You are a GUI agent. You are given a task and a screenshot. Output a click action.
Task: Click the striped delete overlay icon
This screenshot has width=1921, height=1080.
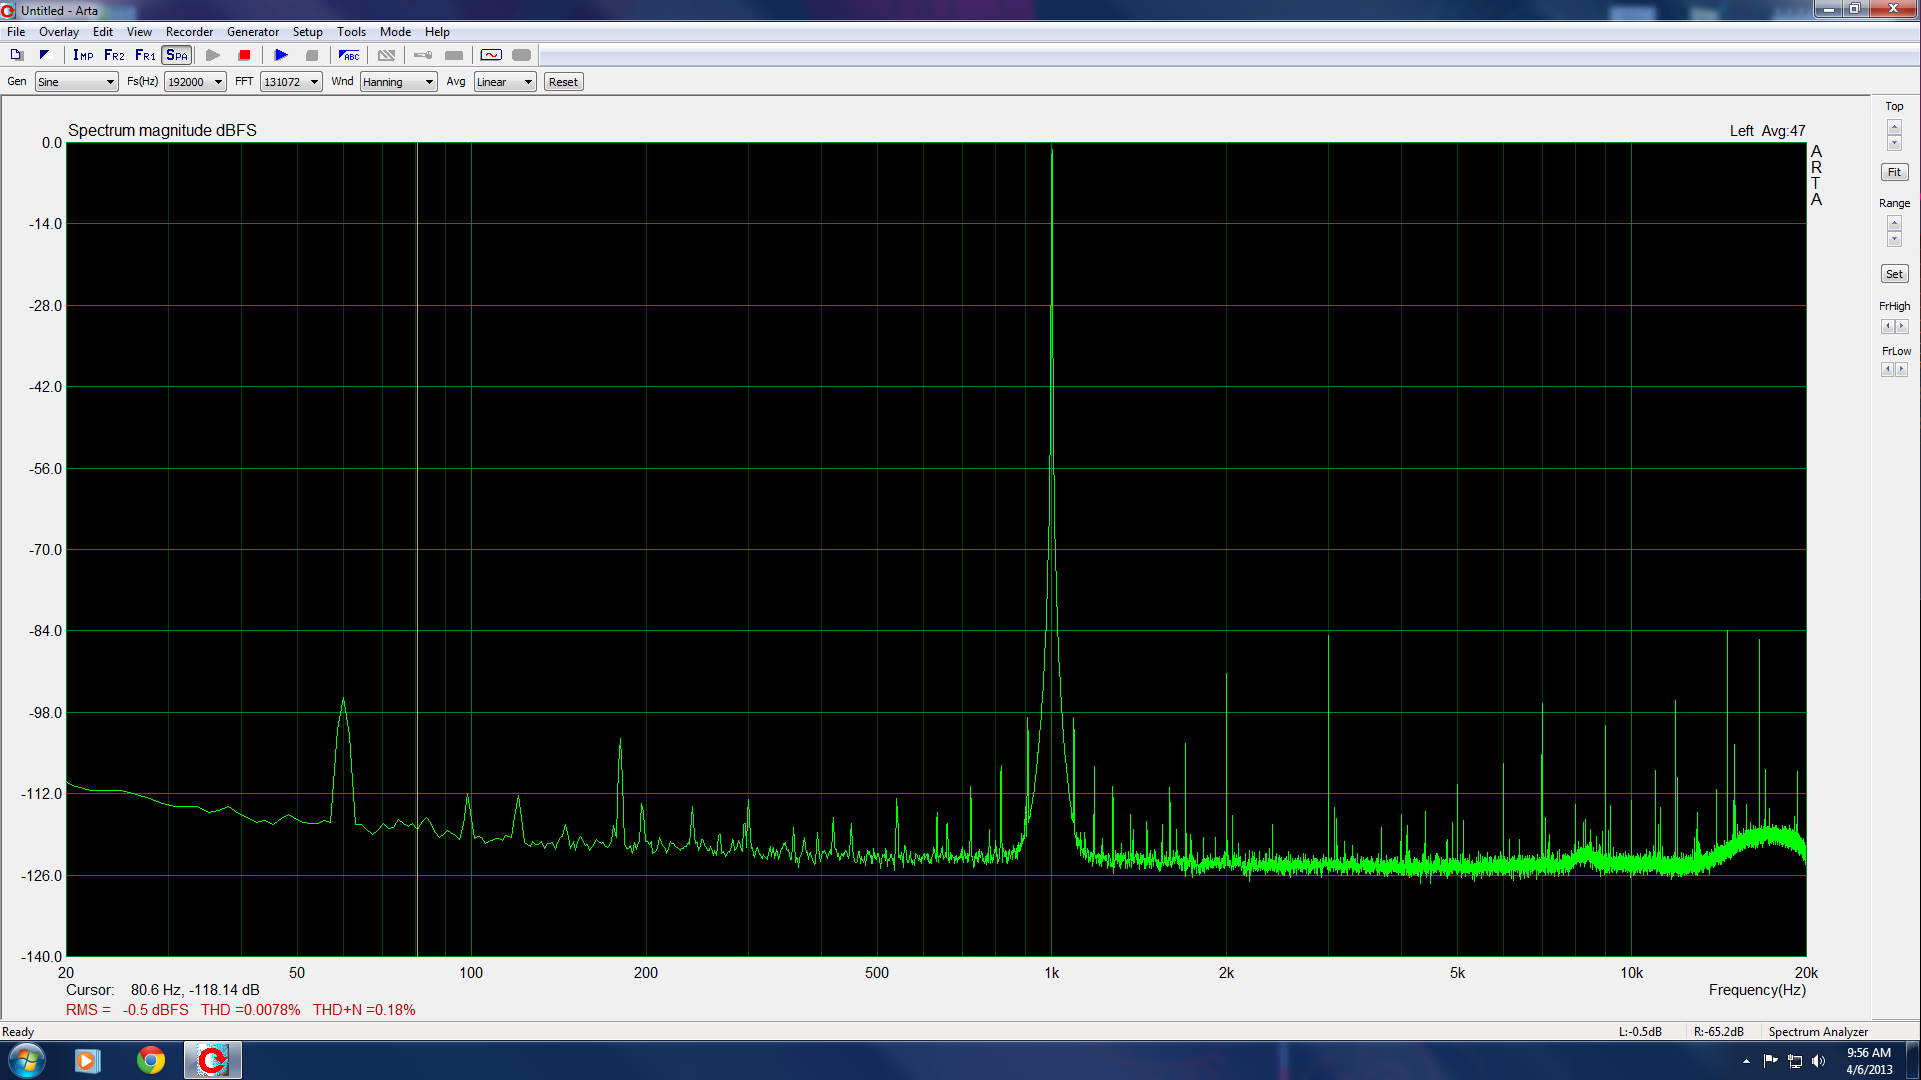[386, 55]
